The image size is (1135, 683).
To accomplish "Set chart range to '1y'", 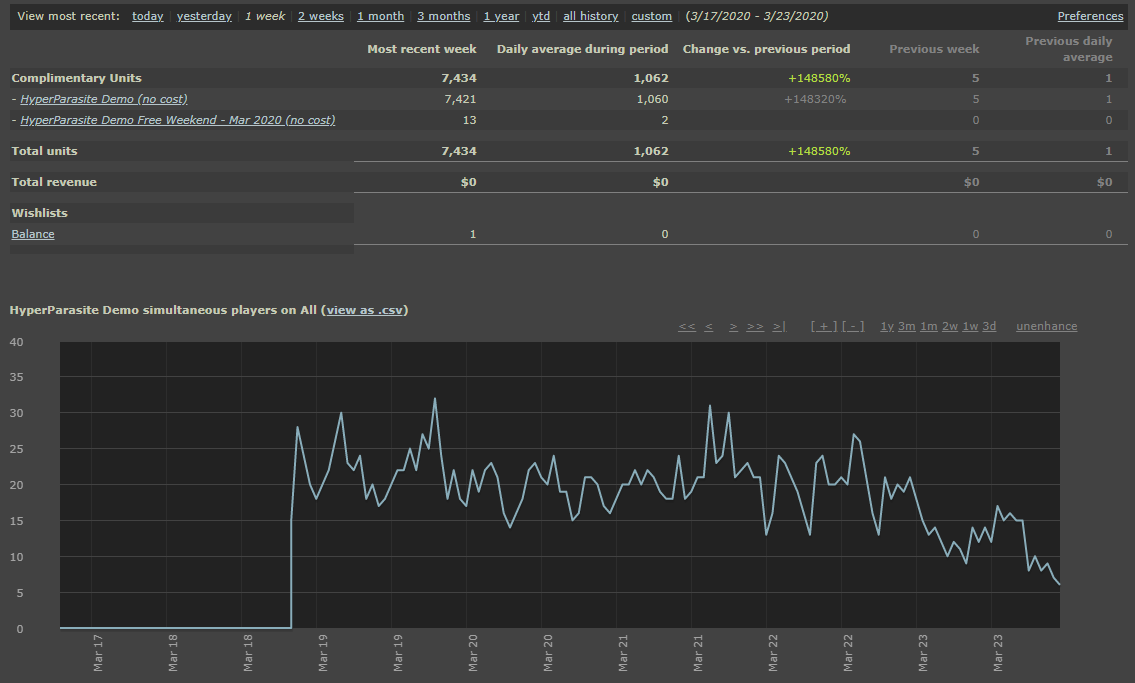I will [x=887, y=326].
